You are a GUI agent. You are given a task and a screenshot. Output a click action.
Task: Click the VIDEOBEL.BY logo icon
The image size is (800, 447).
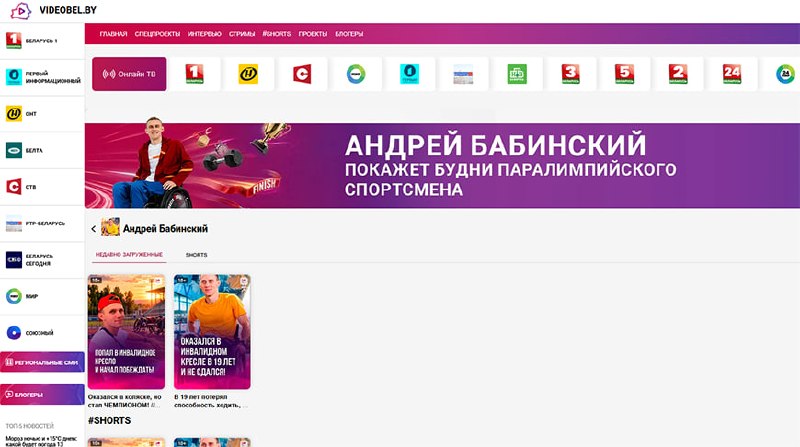(x=21, y=10)
